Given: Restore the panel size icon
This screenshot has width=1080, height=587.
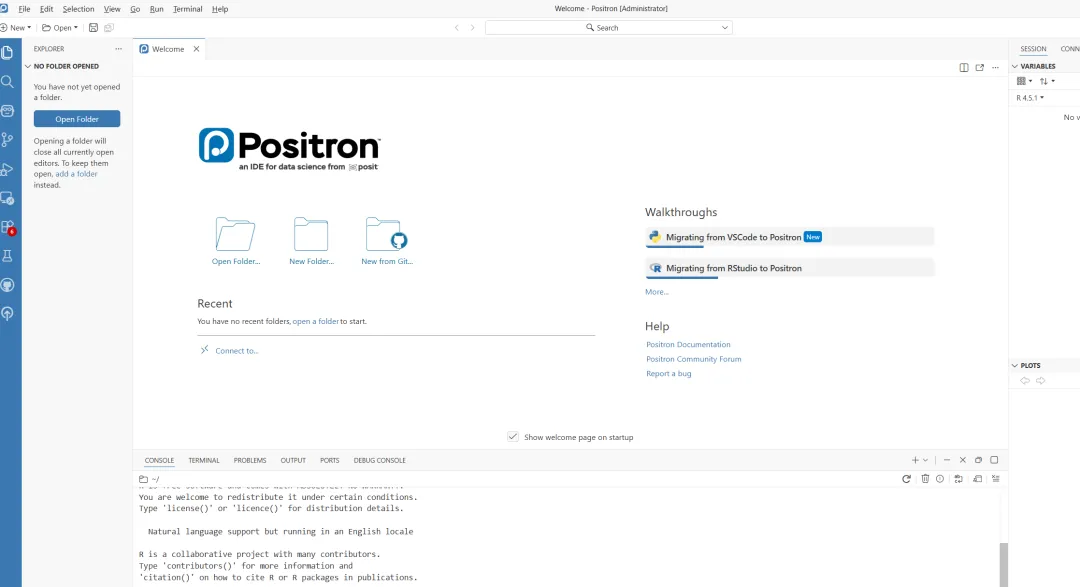Looking at the screenshot, I should click(978, 460).
